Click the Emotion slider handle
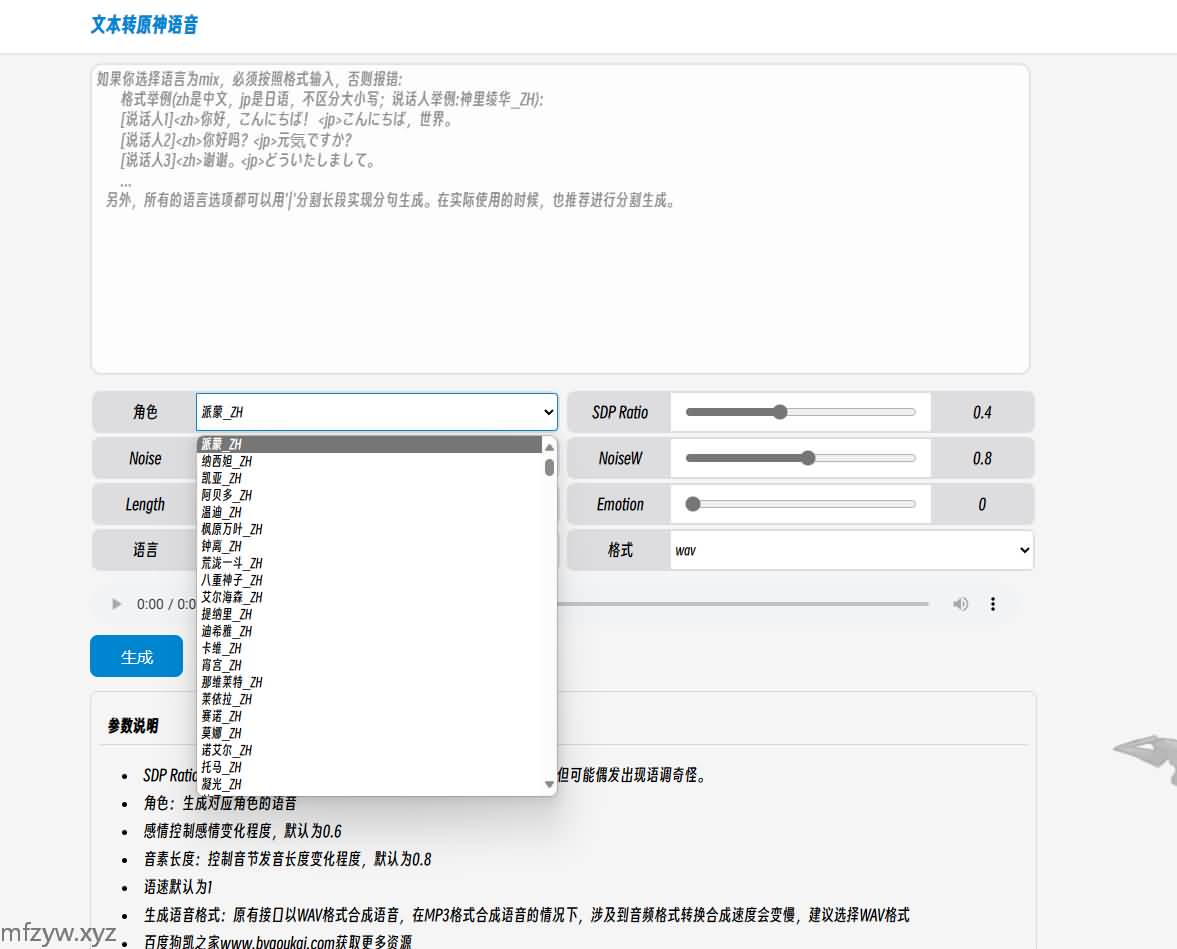 693,504
